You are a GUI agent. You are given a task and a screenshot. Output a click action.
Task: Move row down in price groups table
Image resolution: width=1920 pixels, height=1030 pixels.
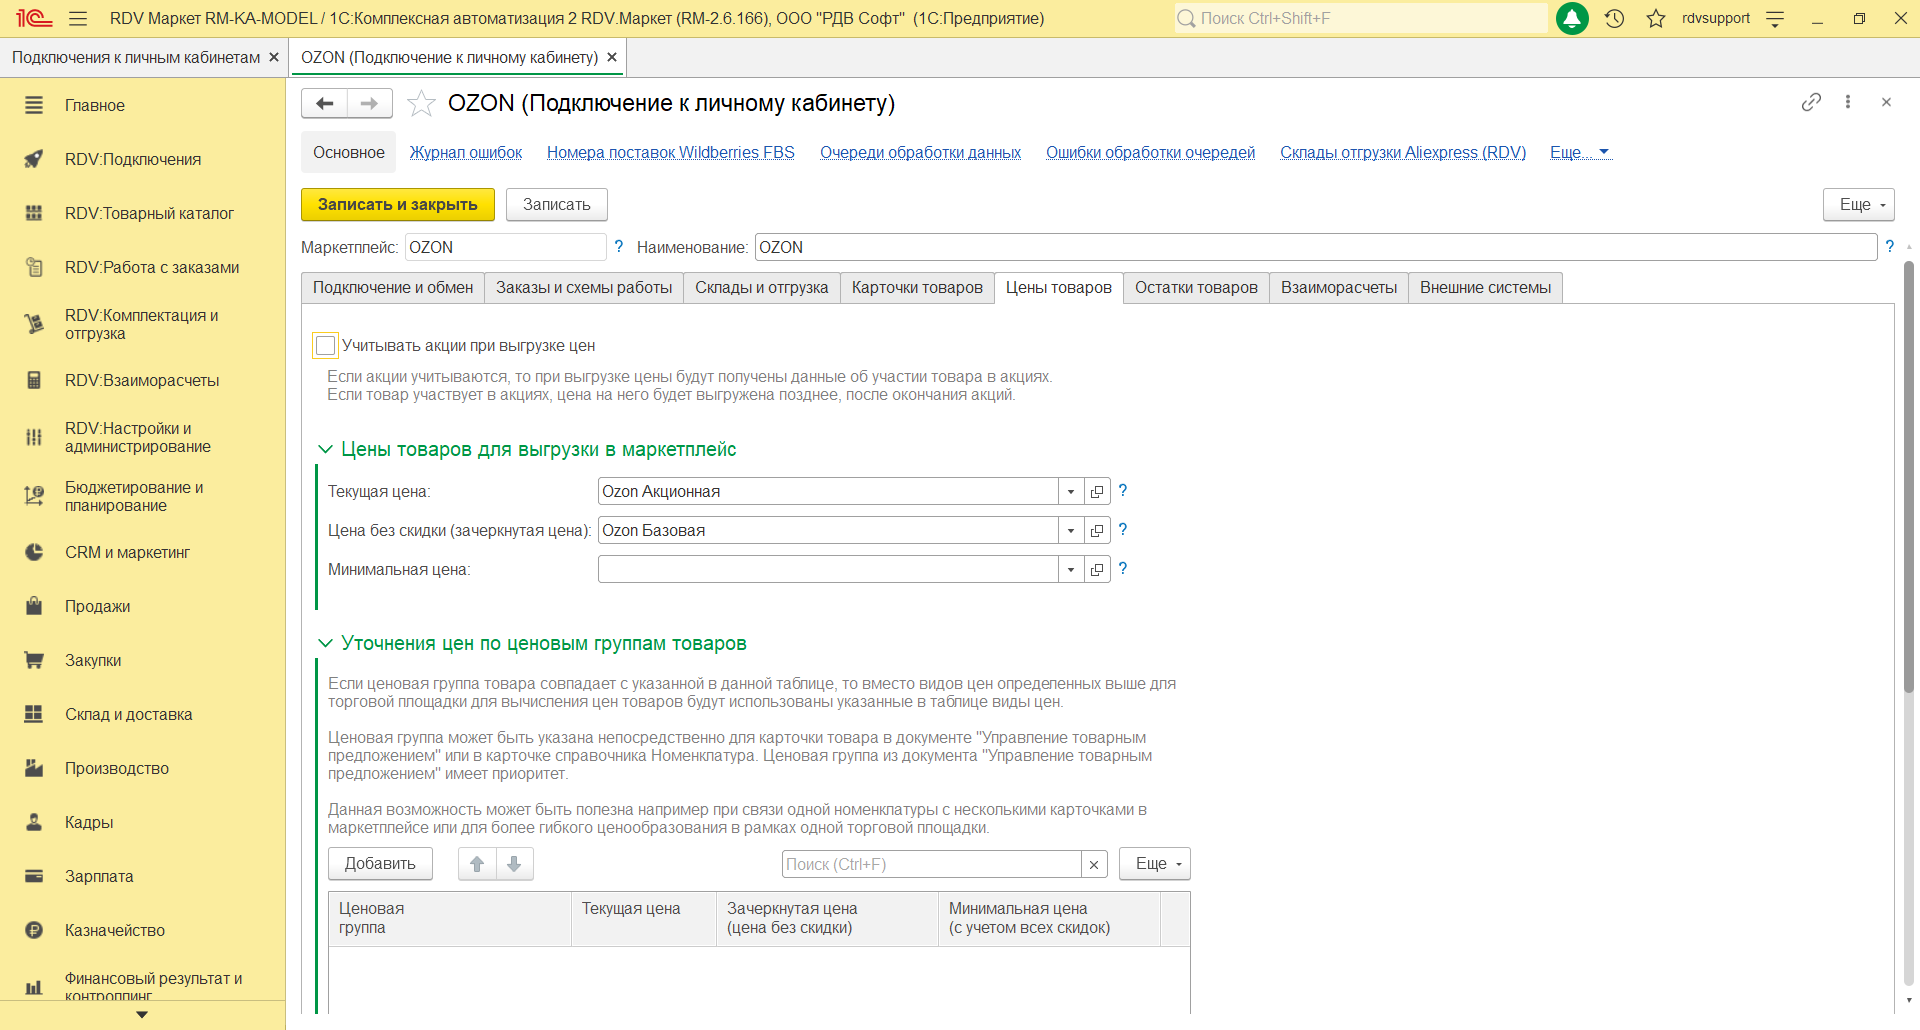[x=514, y=864]
